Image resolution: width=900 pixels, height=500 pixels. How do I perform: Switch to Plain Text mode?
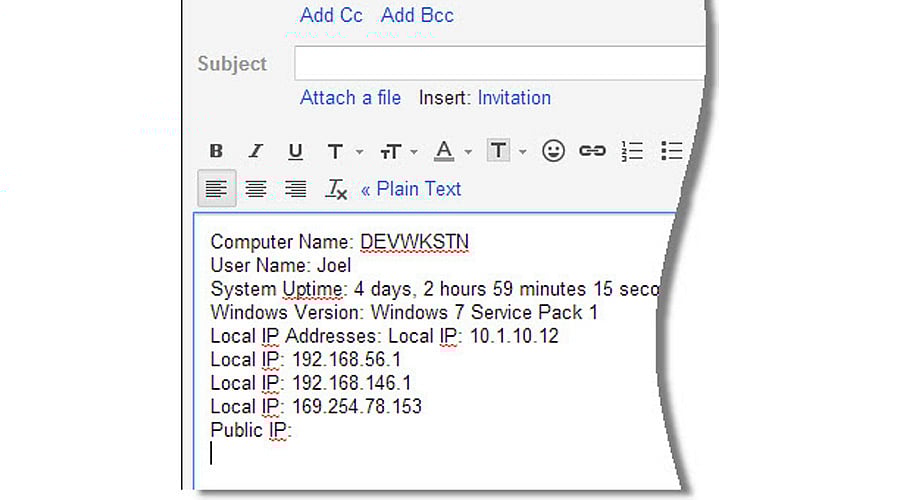tap(411, 189)
